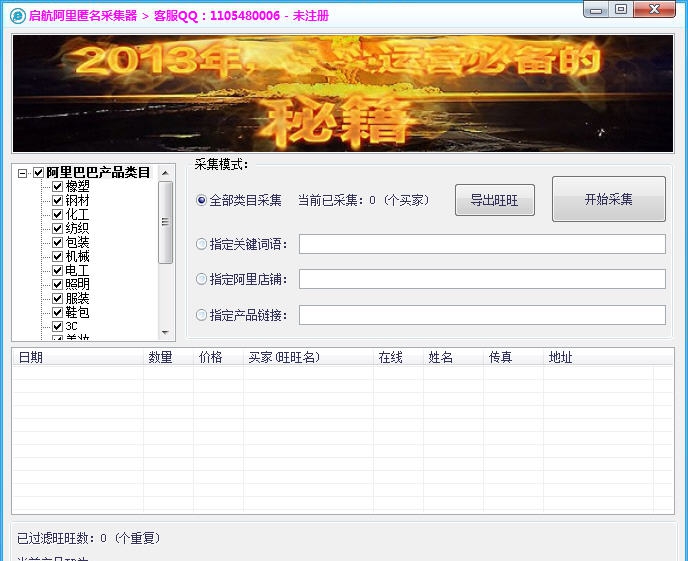Uncheck the 鞋包 category checkbox
The width and height of the screenshot is (688, 561).
57,312
